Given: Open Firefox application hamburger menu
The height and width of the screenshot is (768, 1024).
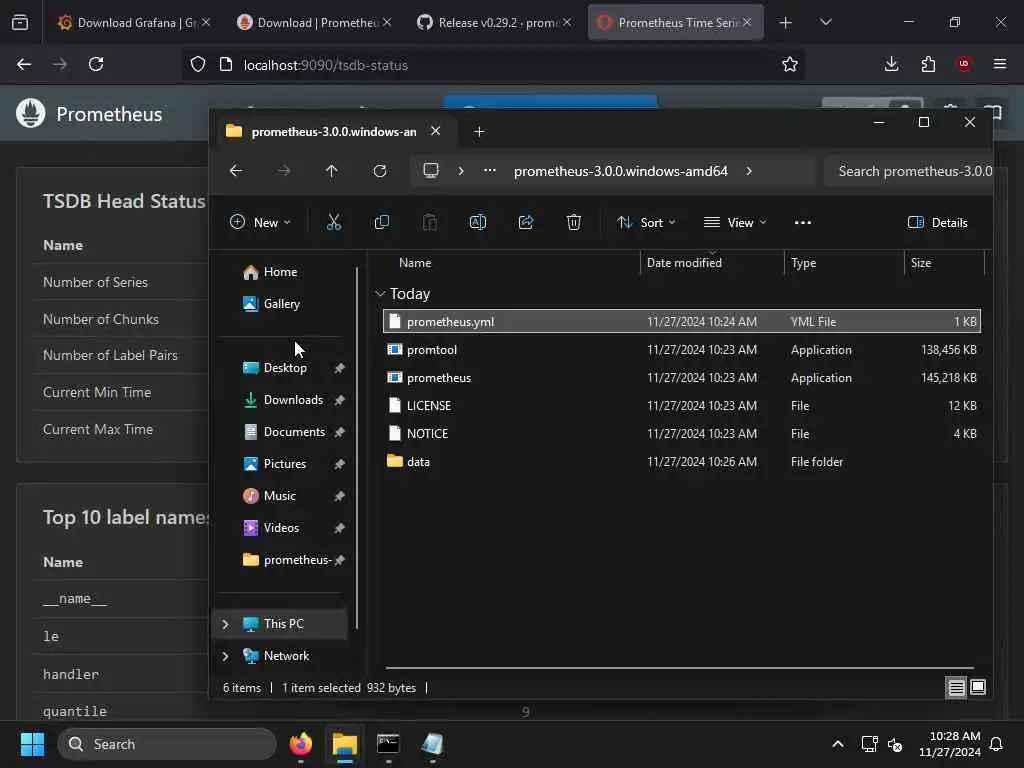Looking at the screenshot, I should coord(1000,64).
